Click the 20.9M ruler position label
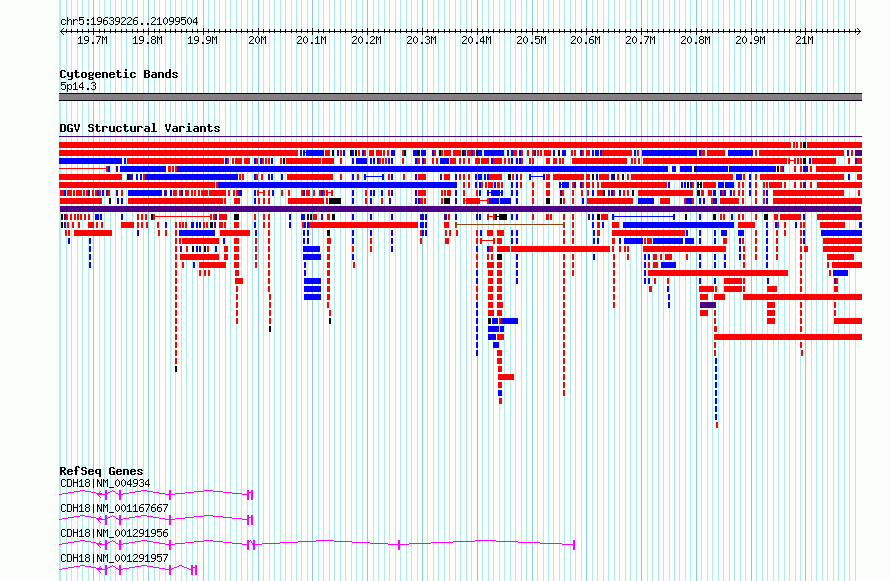This screenshot has height=581, width=890. pyautogui.click(x=751, y=40)
